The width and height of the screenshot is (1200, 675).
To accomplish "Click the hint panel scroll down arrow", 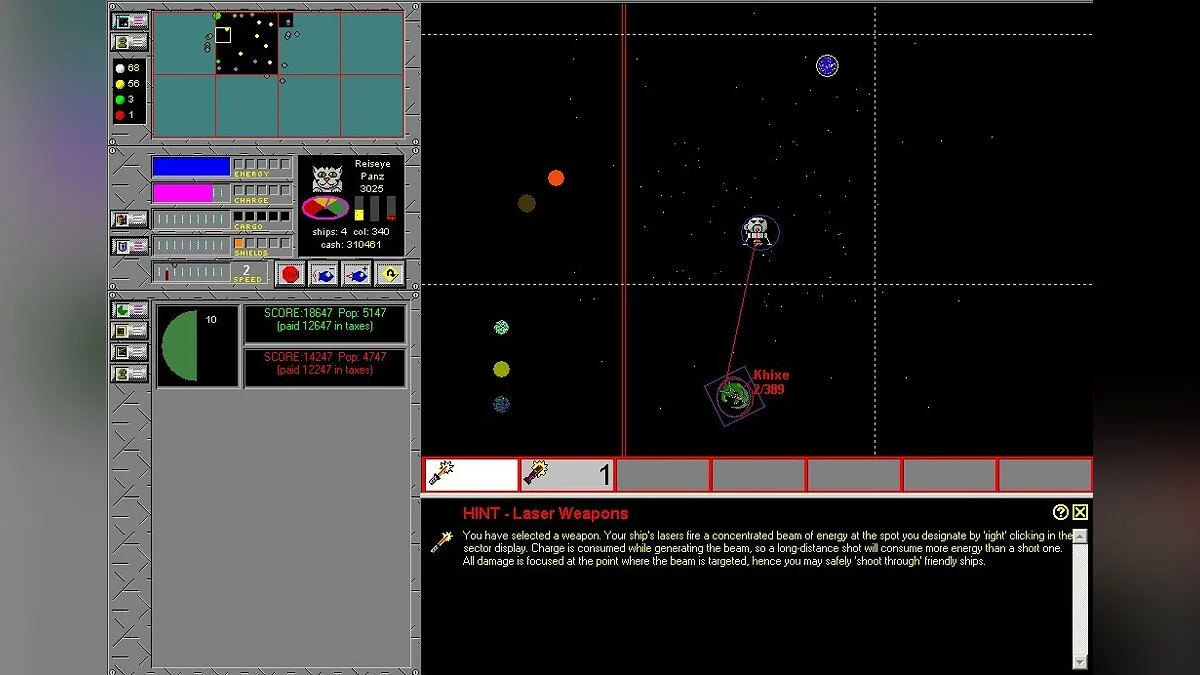I will 1080,661.
